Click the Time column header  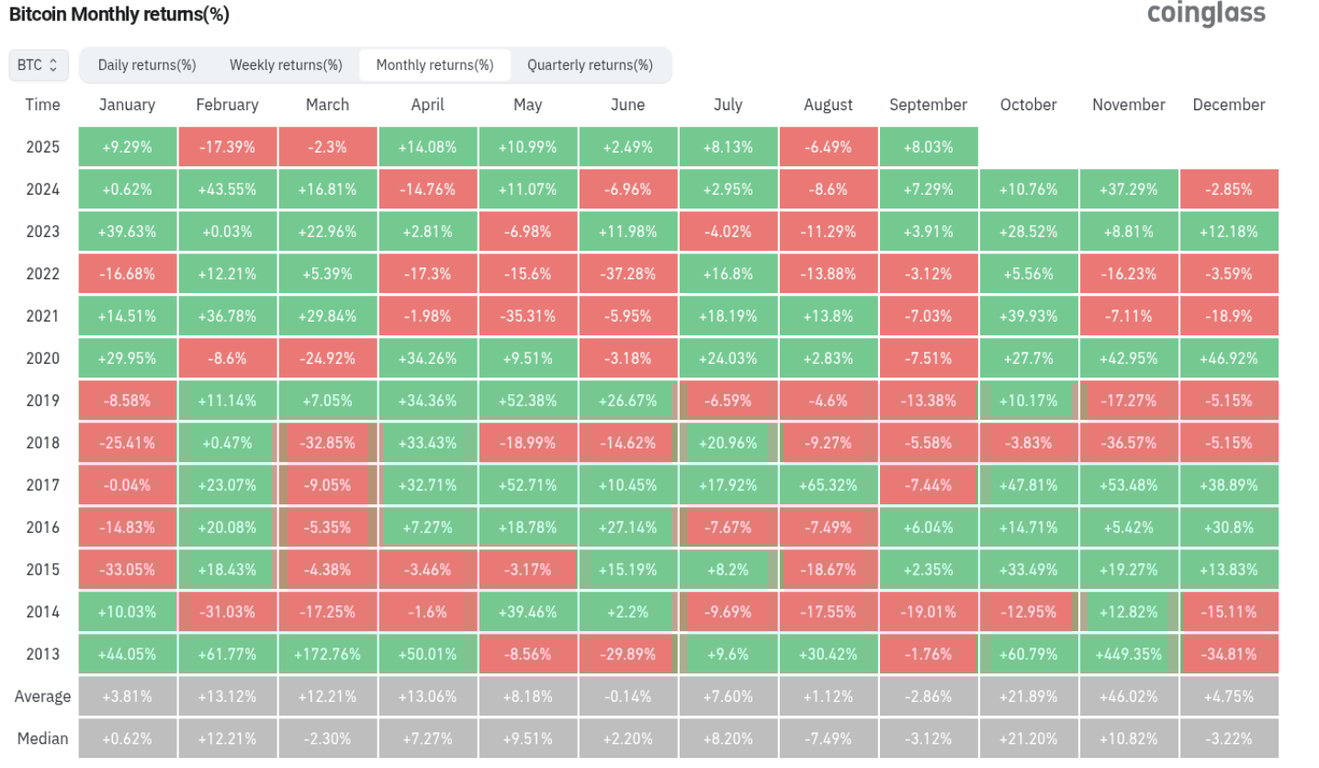click(42, 104)
